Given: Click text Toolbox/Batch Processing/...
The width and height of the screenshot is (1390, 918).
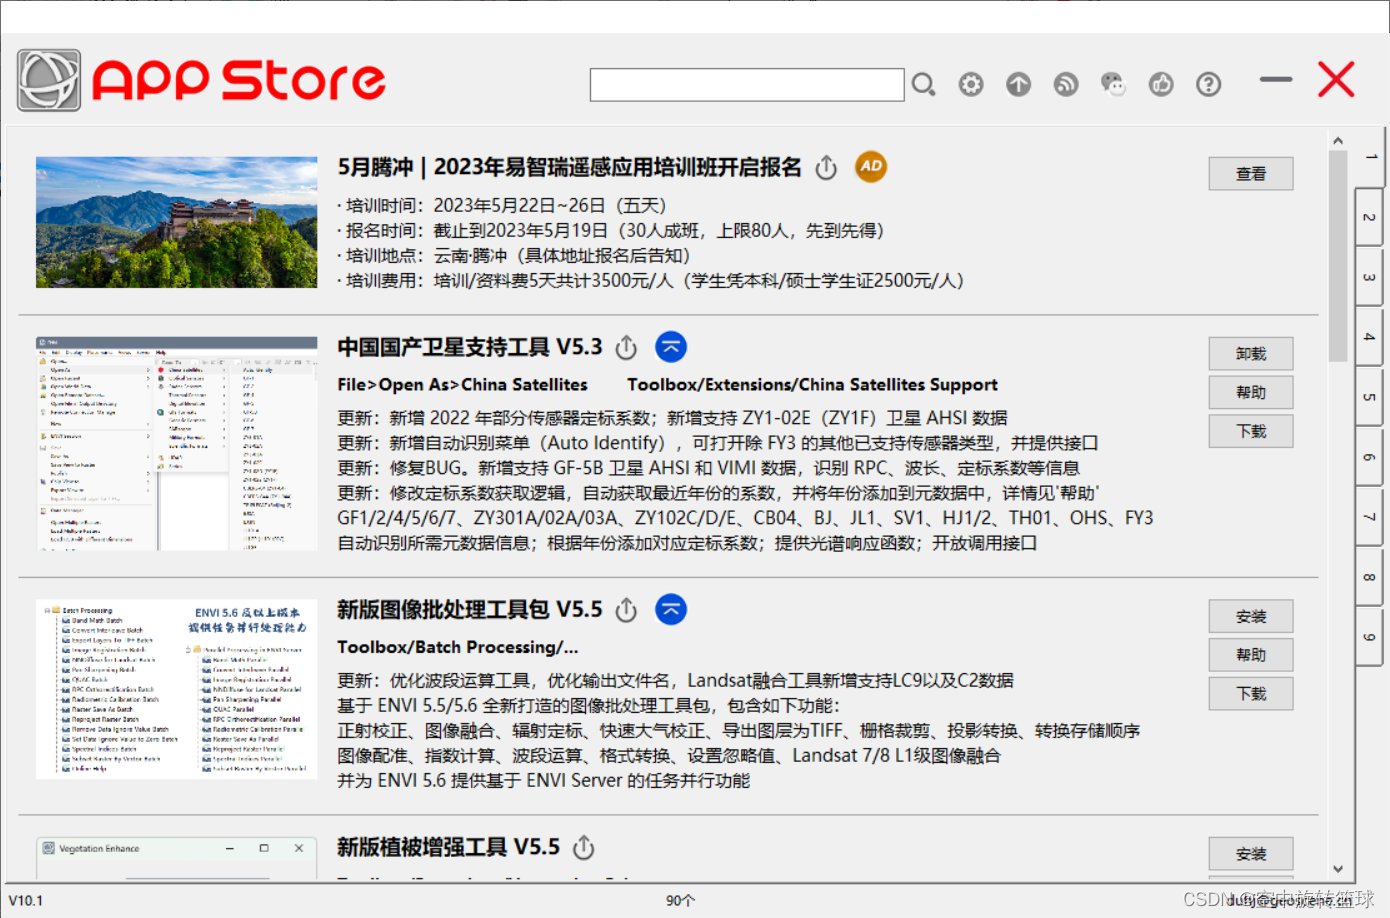Looking at the screenshot, I should click(x=457, y=647).
